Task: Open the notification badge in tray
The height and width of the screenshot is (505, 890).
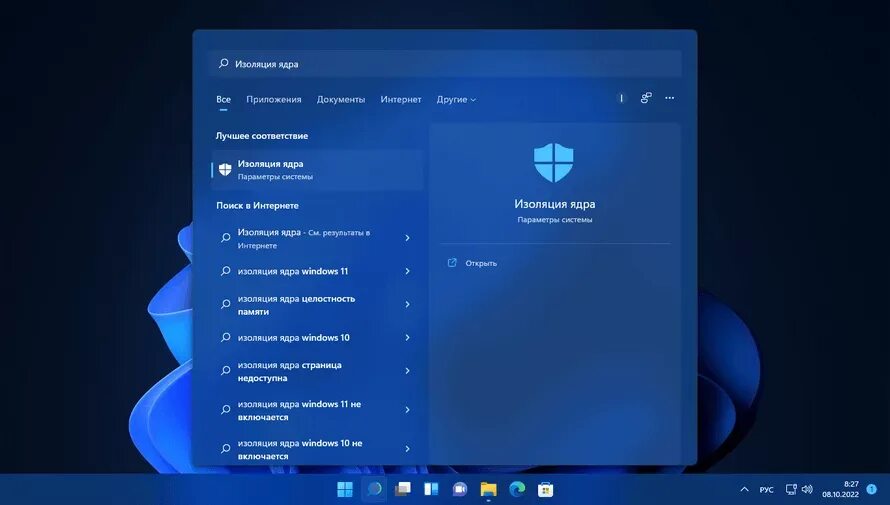Action: point(872,489)
